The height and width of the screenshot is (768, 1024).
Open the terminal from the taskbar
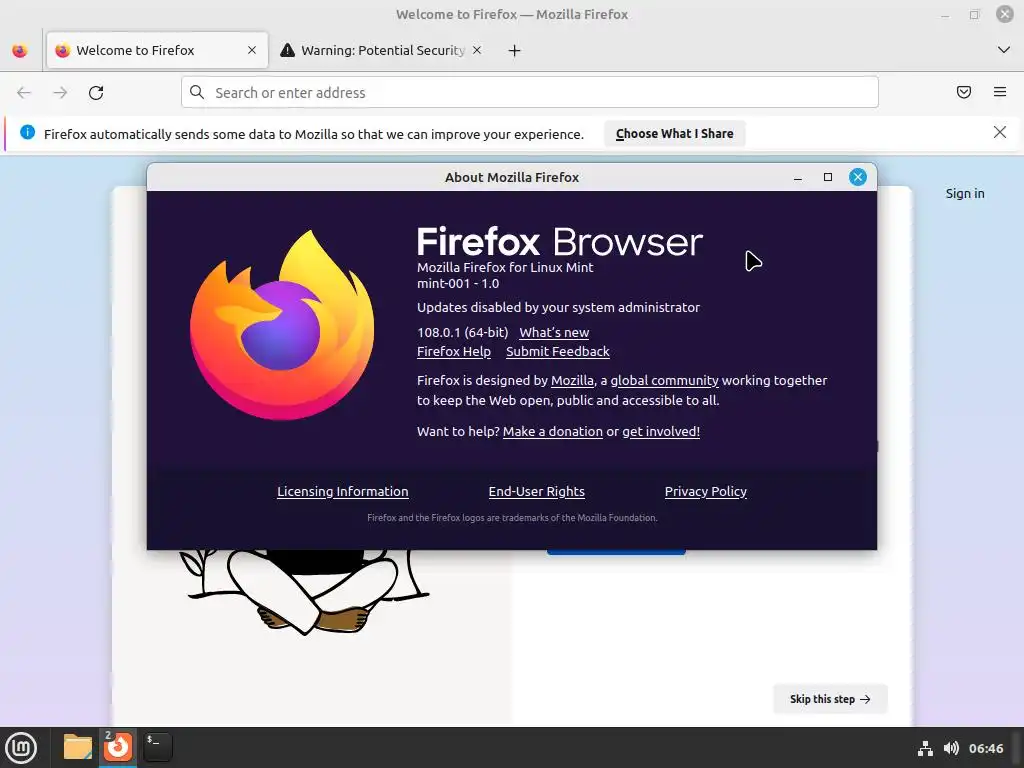click(x=157, y=747)
